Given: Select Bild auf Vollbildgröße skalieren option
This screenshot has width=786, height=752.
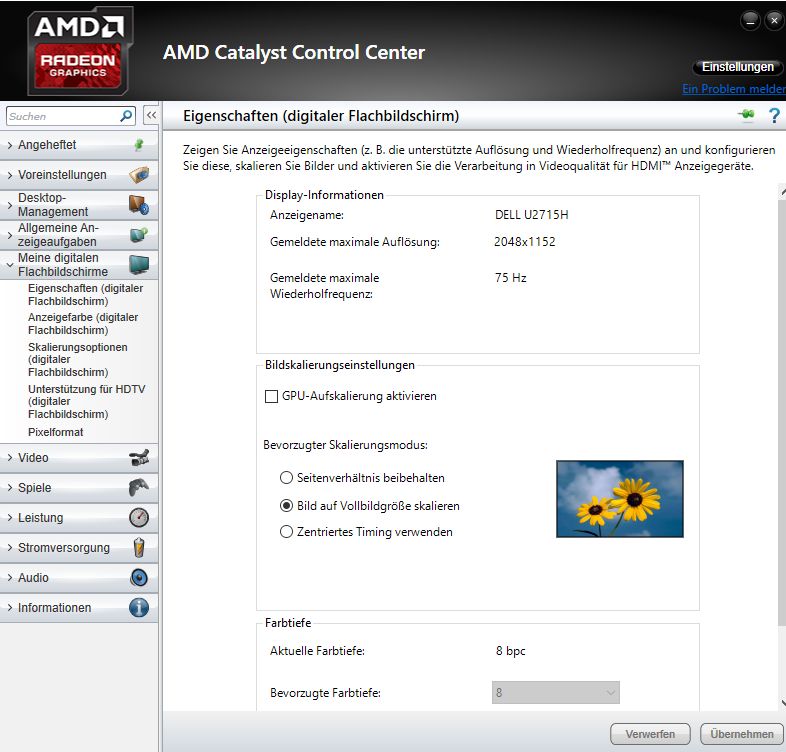Looking at the screenshot, I should pos(286,505).
